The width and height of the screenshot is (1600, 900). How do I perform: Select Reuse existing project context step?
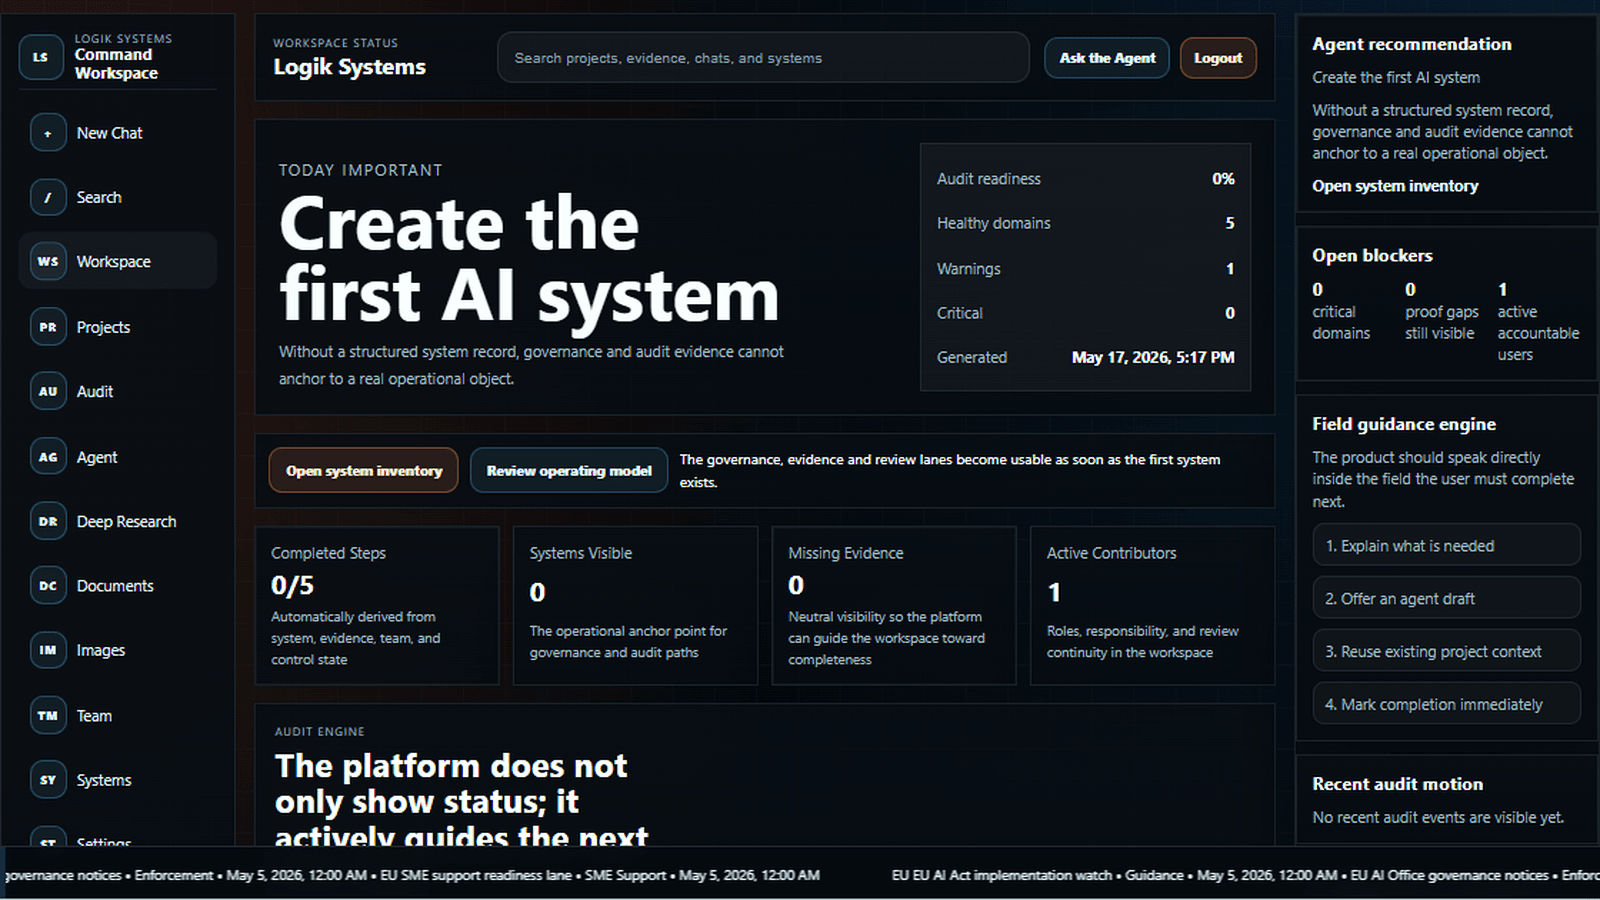pyautogui.click(x=1446, y=651)
